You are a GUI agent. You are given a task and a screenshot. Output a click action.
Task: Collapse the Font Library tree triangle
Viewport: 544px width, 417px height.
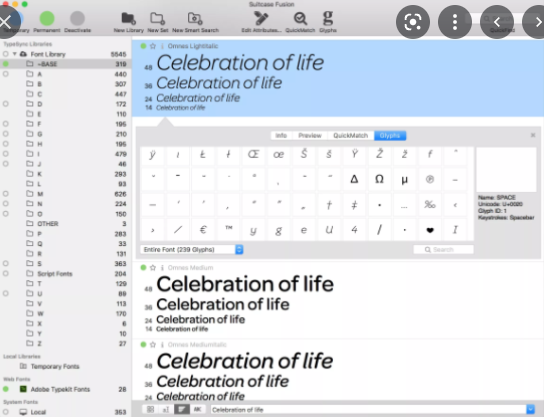(x=15, y=54)
